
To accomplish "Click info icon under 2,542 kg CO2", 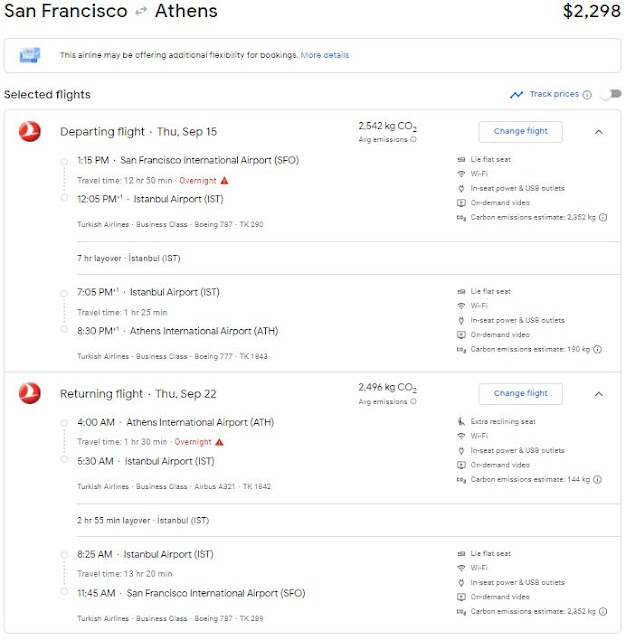I will pos(413,140).
